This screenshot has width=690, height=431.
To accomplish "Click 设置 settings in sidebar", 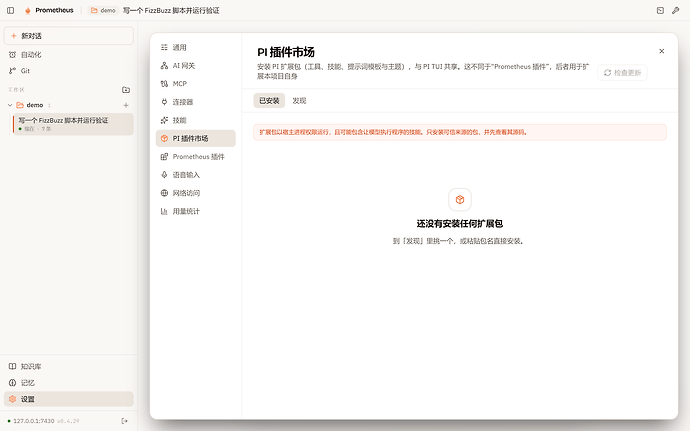I will pyautogui.click(x=69, y=399).
